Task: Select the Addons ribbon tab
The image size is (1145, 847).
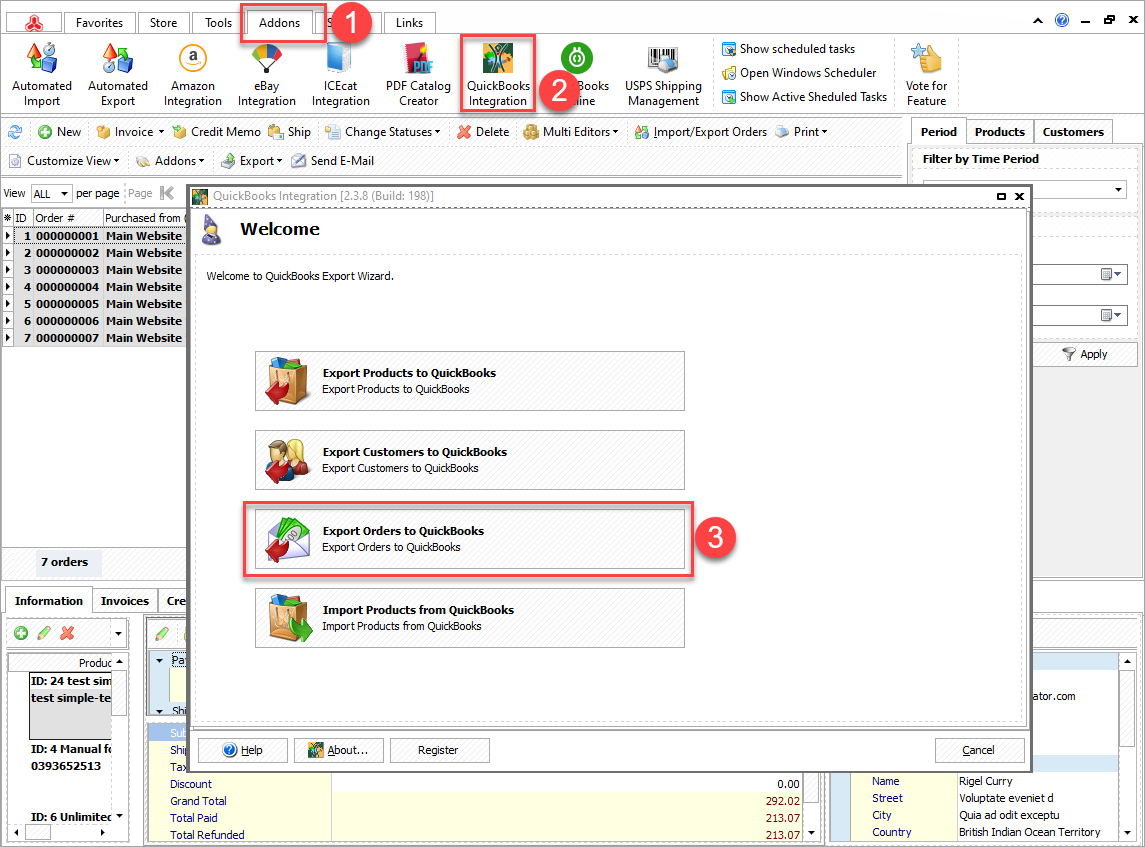Action: click(x=280, y=23)
